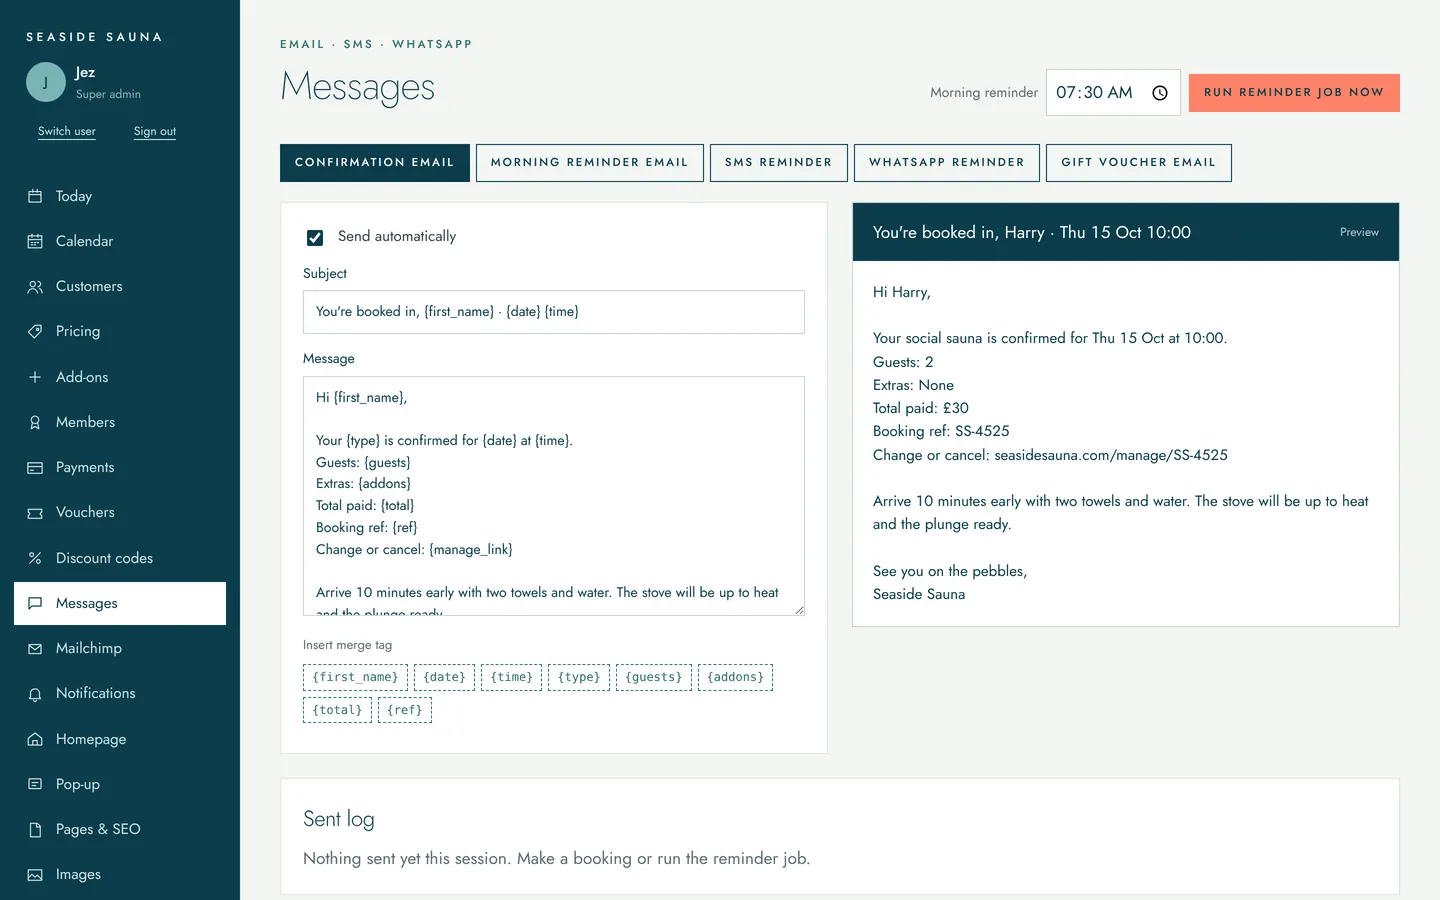Click the Images picture icon
1440x900 pixels.
pos(35,874)
